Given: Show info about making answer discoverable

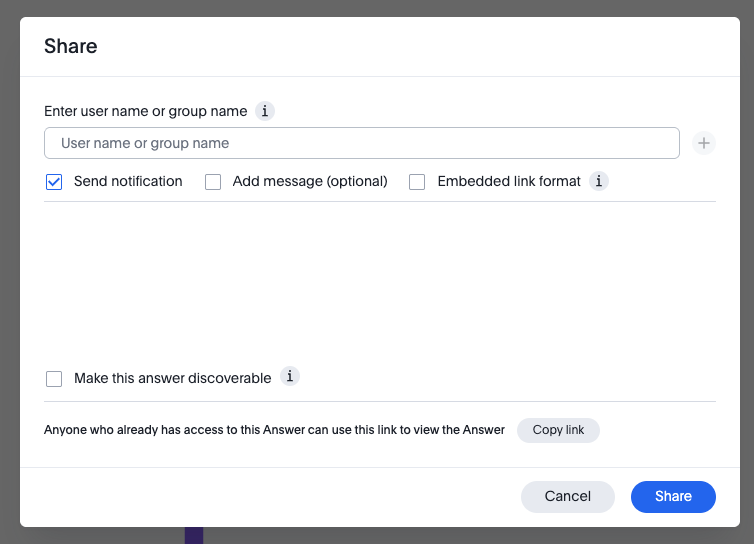Looking at the screenshot, I should [x=289, y=377].
